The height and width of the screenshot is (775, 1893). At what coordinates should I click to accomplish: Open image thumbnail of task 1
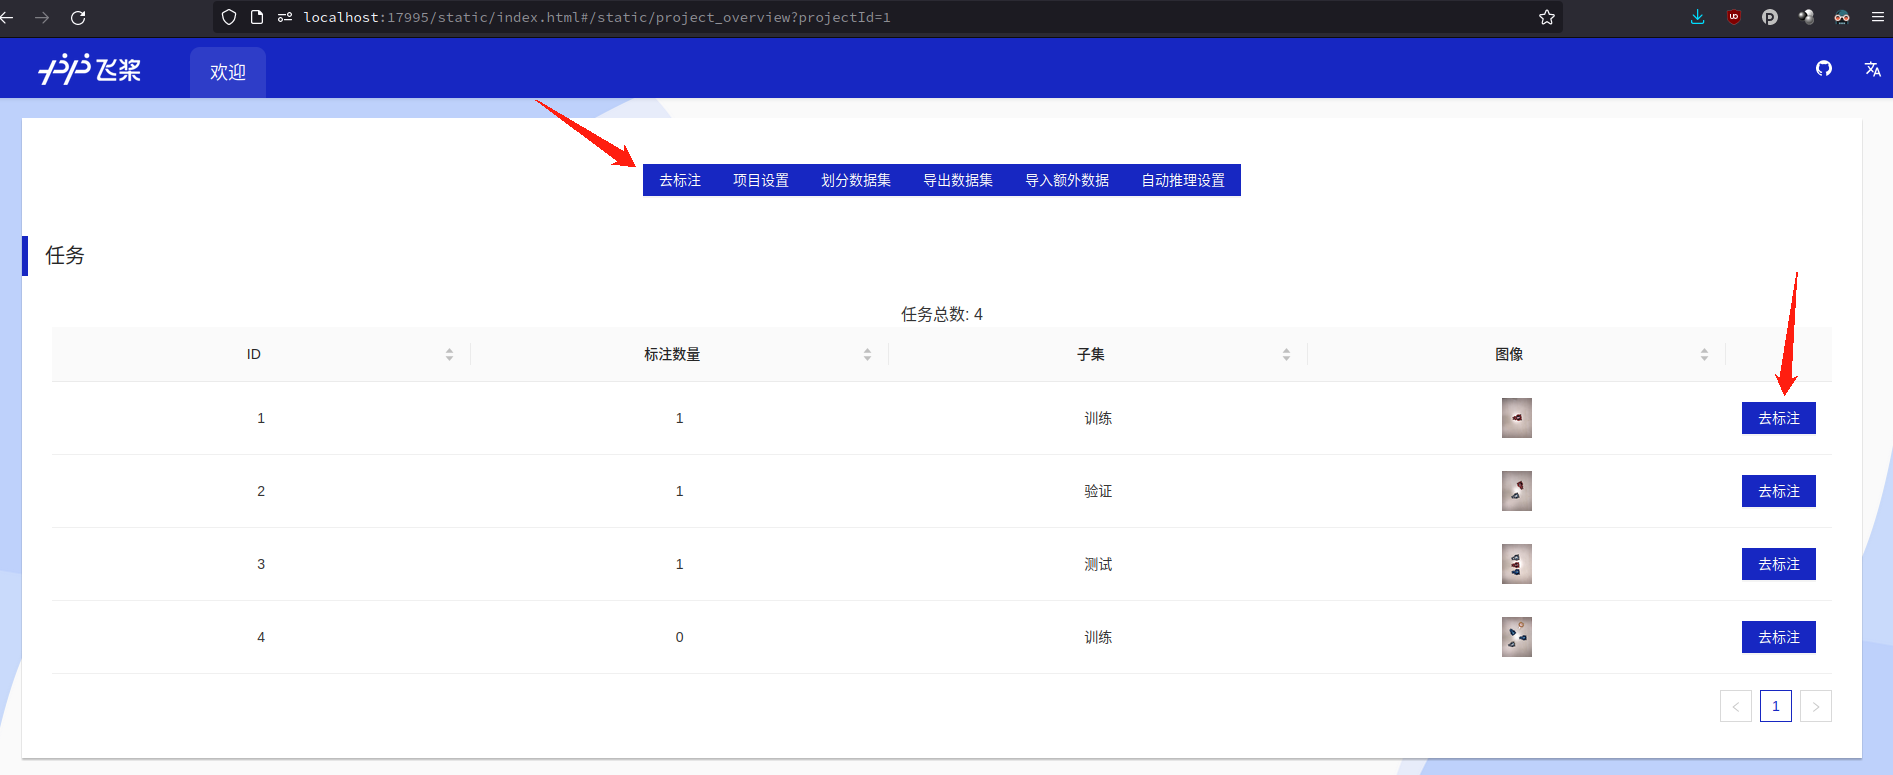click(x=1517, y=418)
